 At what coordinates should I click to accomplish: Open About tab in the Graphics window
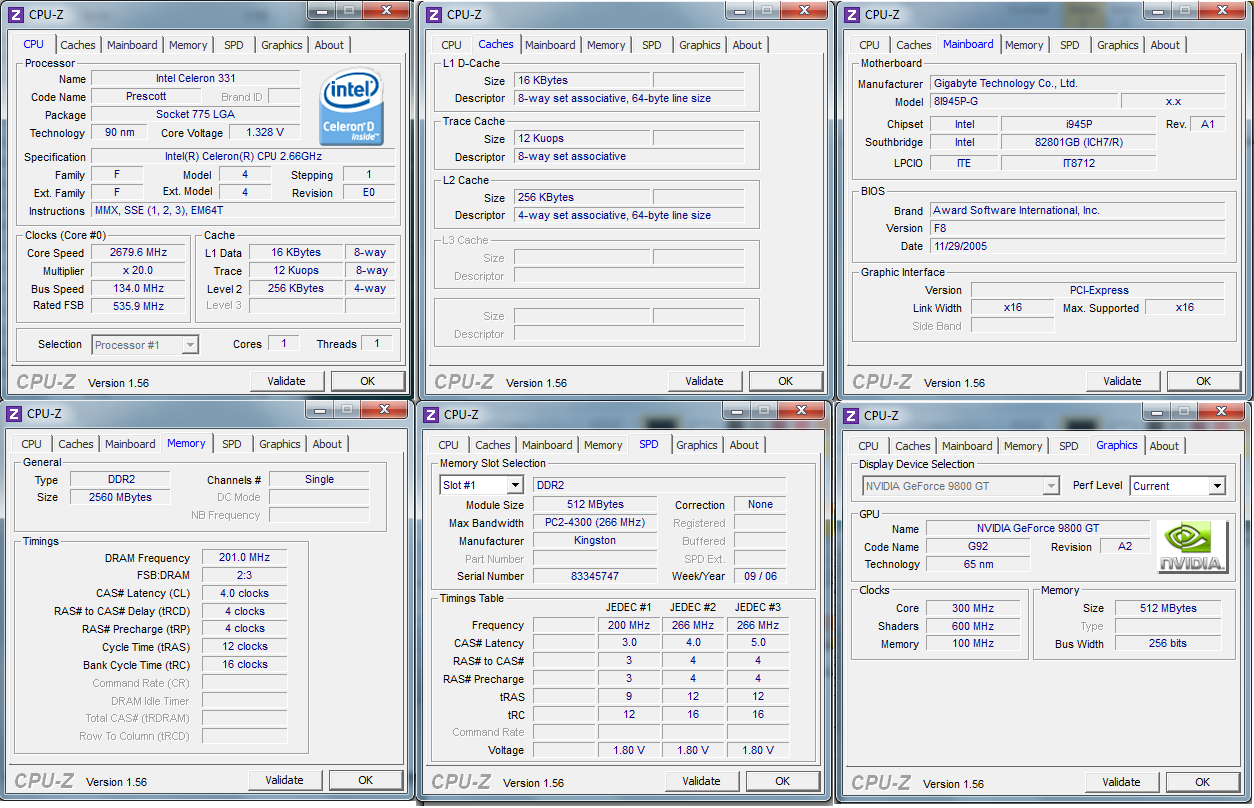[x=1164, y=446]
